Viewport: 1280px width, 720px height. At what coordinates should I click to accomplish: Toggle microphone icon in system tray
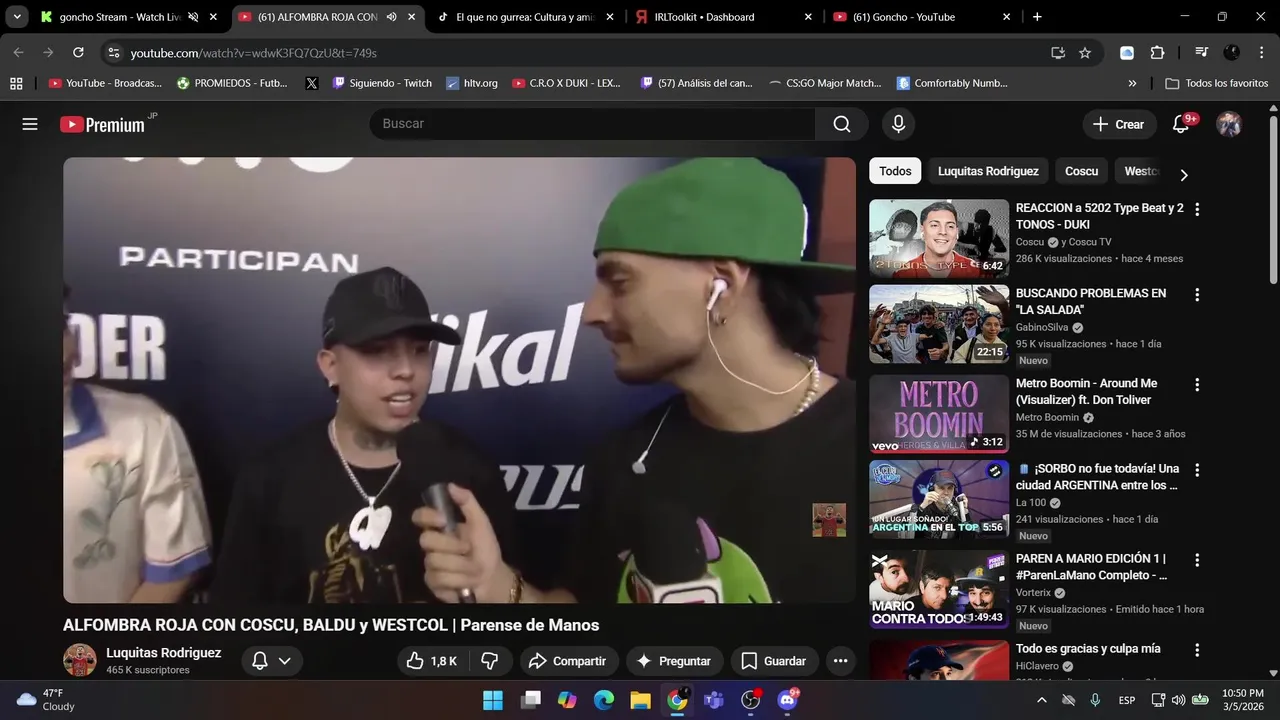(x=1095, y=700)
